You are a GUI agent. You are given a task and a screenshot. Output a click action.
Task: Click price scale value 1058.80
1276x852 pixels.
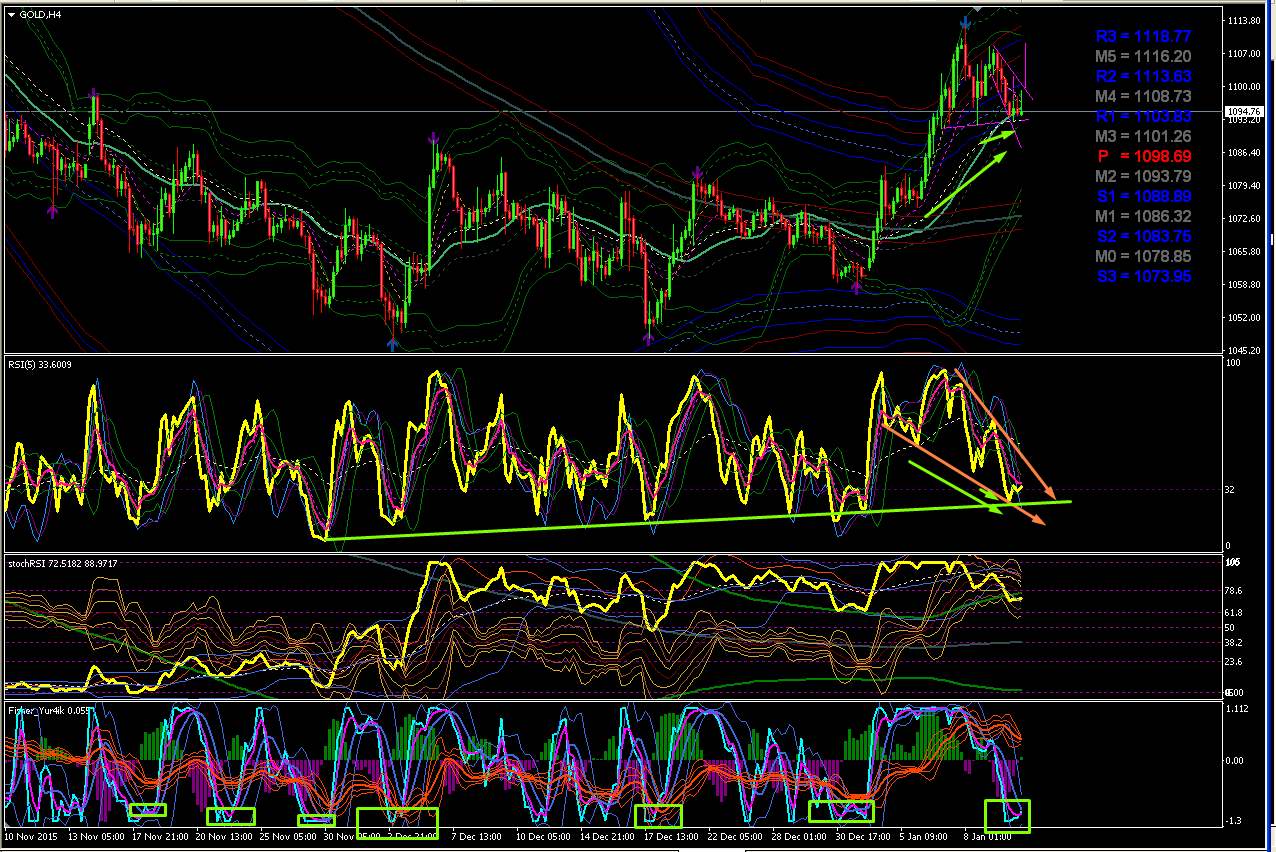(1245, 284)
